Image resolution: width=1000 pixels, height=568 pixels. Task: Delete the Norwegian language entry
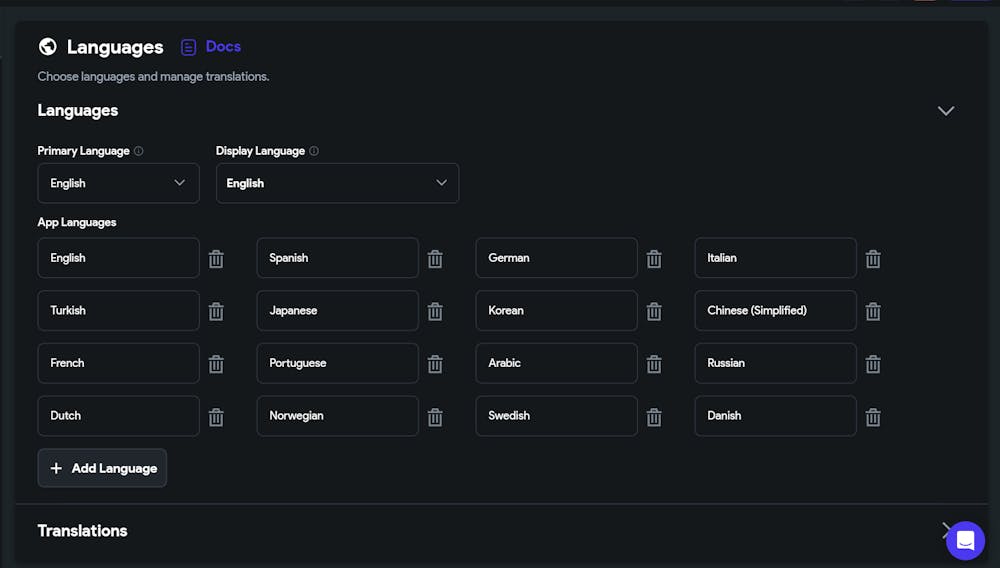(x=435, y=417)
